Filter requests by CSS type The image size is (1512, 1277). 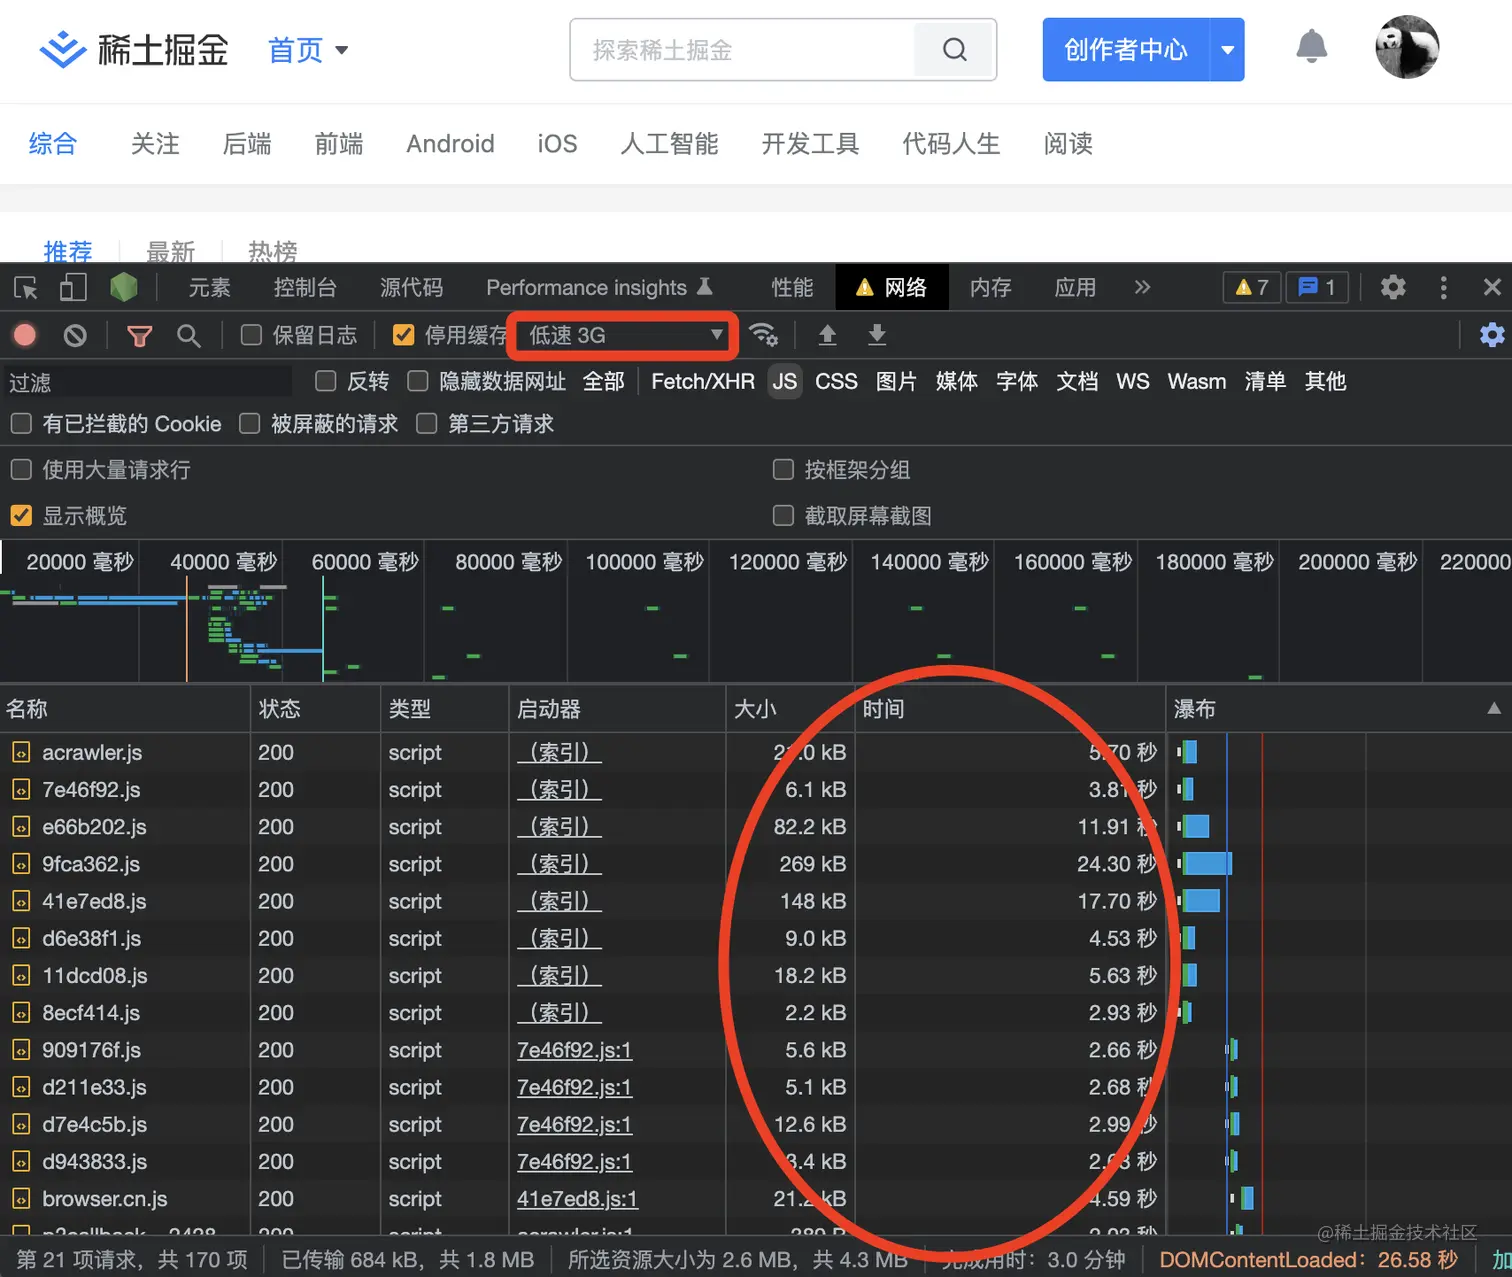coord(836,381)
